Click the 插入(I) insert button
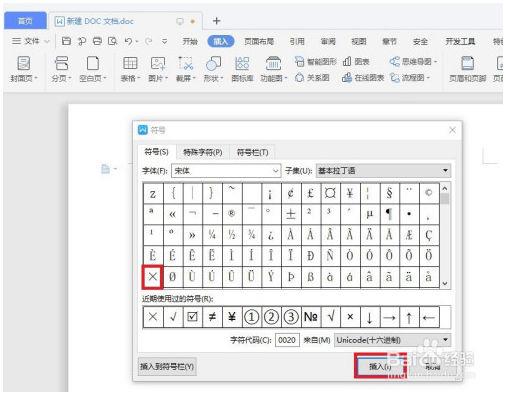Screen dimensions: 506x395 380,366
